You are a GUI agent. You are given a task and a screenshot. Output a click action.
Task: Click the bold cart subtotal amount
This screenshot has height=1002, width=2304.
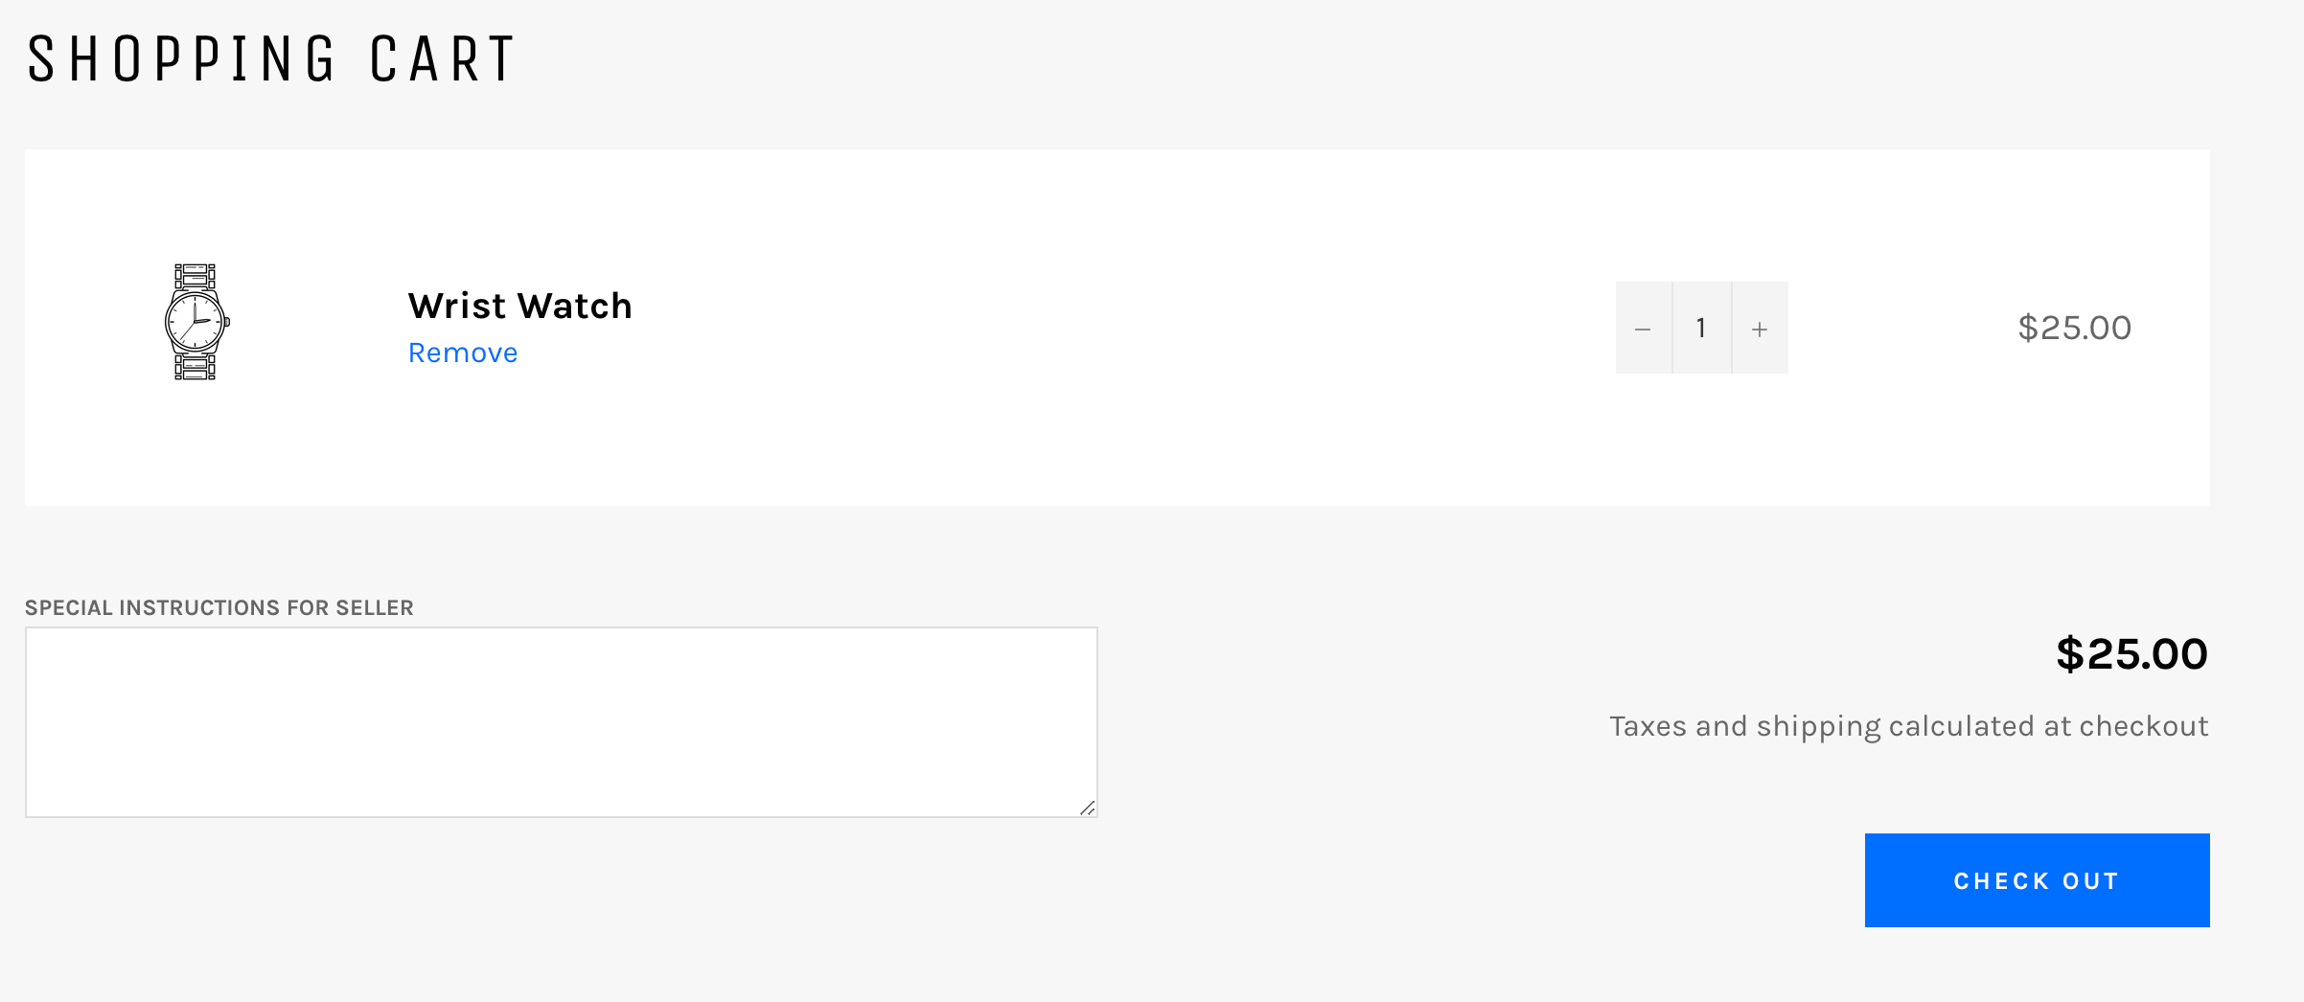point(2131,654)
